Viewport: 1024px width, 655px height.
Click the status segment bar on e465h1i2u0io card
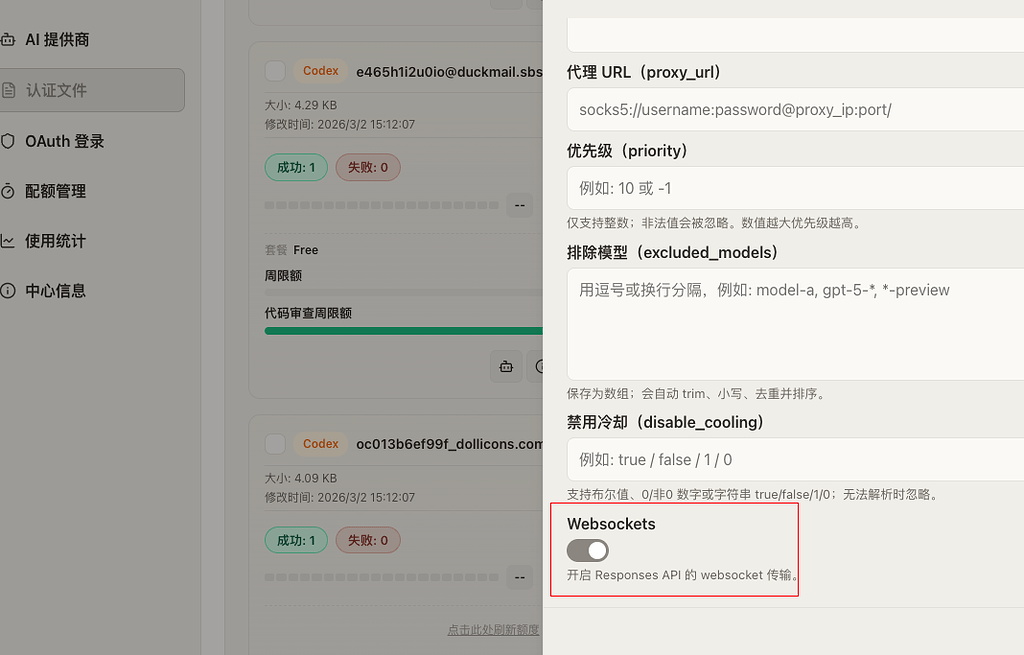[381, 205]
